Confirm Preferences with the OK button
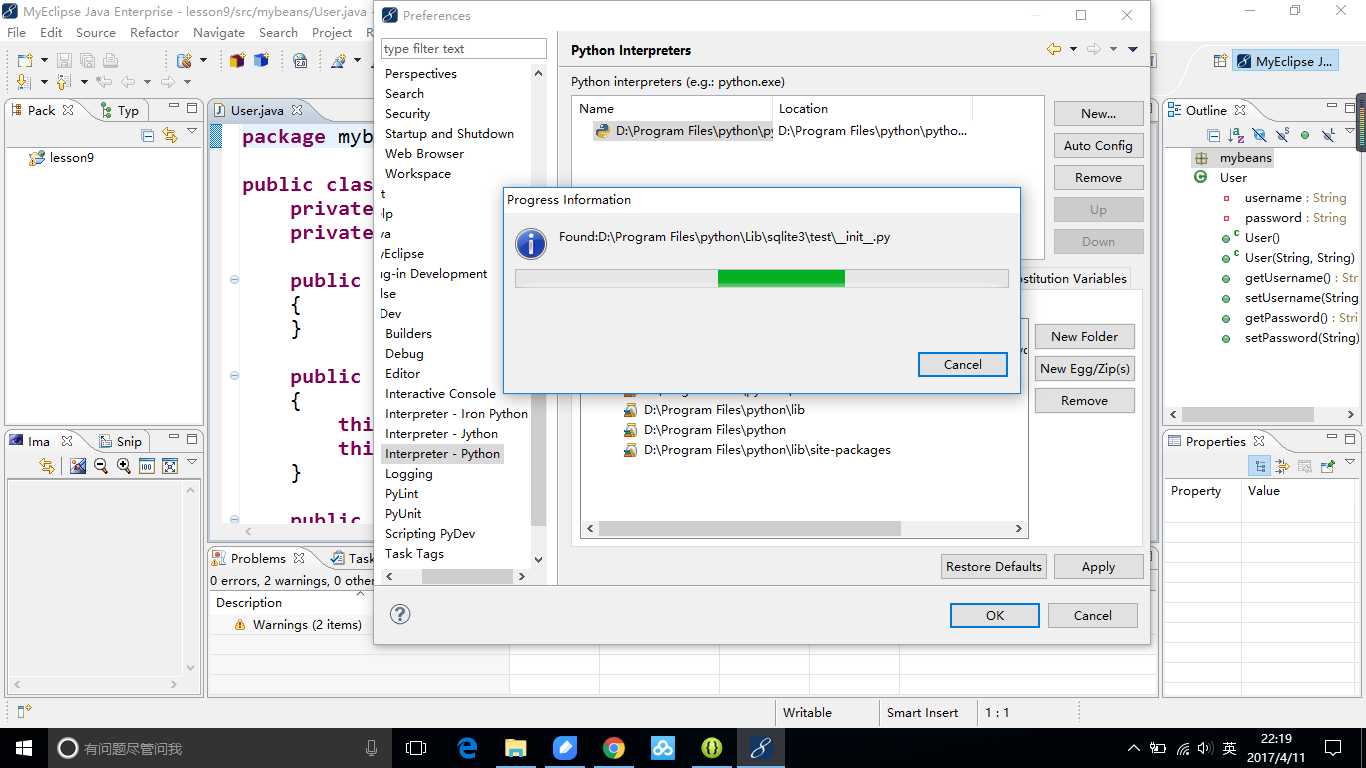 pos(994,615)
